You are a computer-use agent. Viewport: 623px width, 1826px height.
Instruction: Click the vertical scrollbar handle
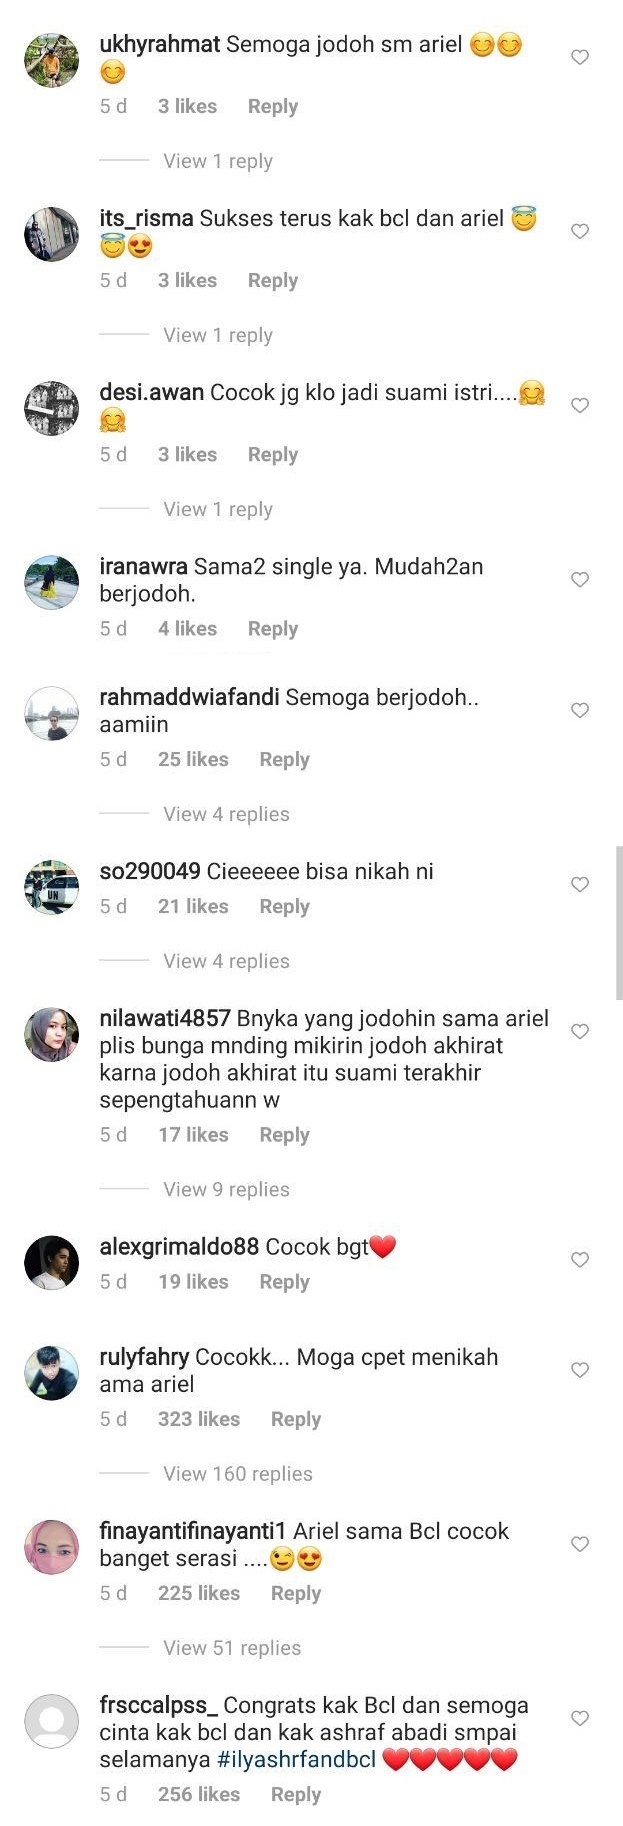(x=619, y=922)
